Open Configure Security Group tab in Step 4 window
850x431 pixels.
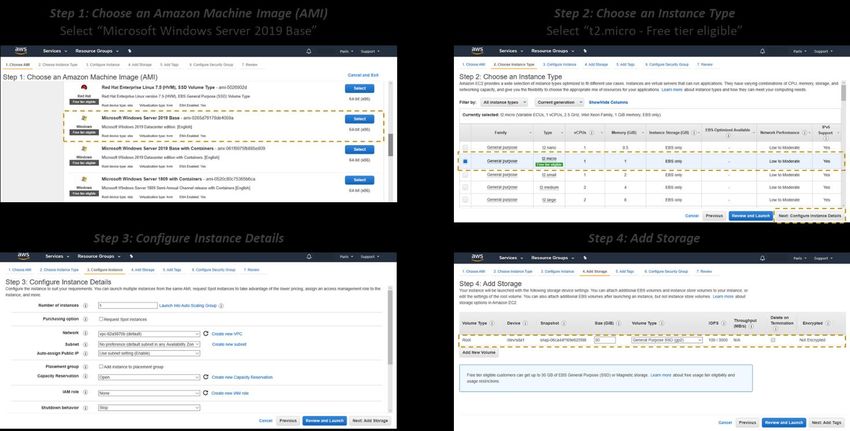click(x=666, y=271)
